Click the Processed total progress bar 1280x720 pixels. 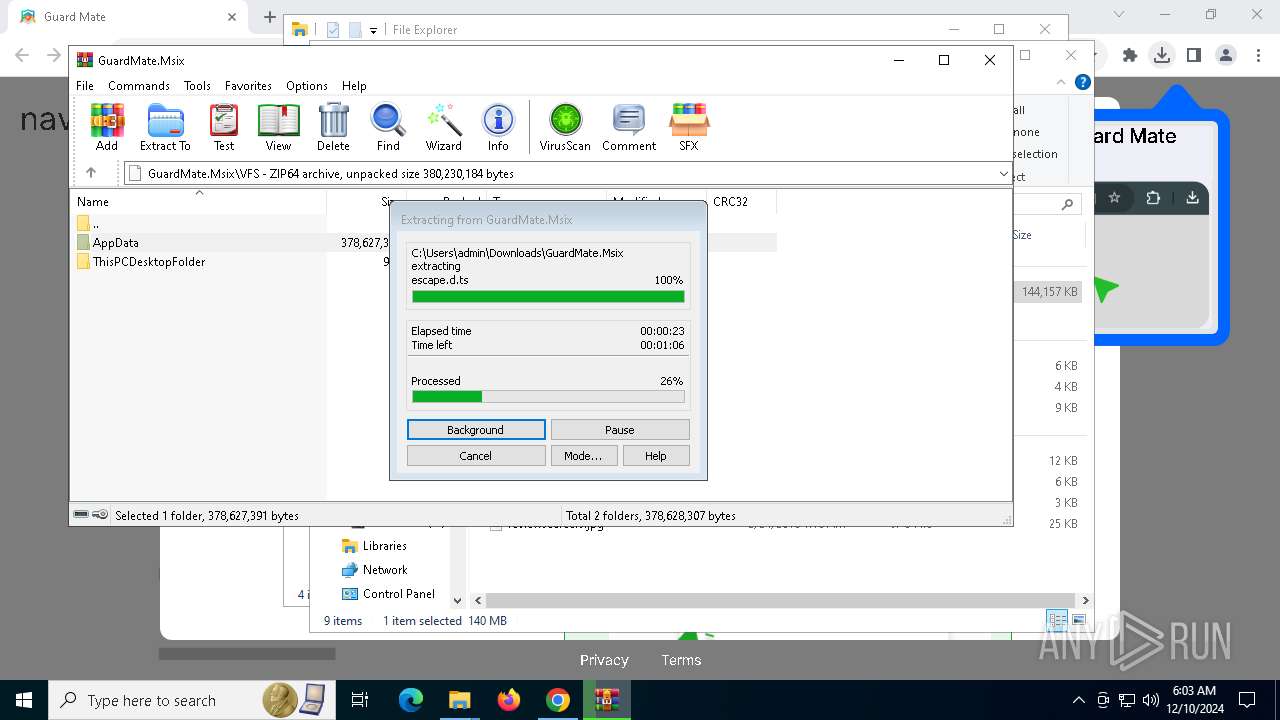[548, 397]
